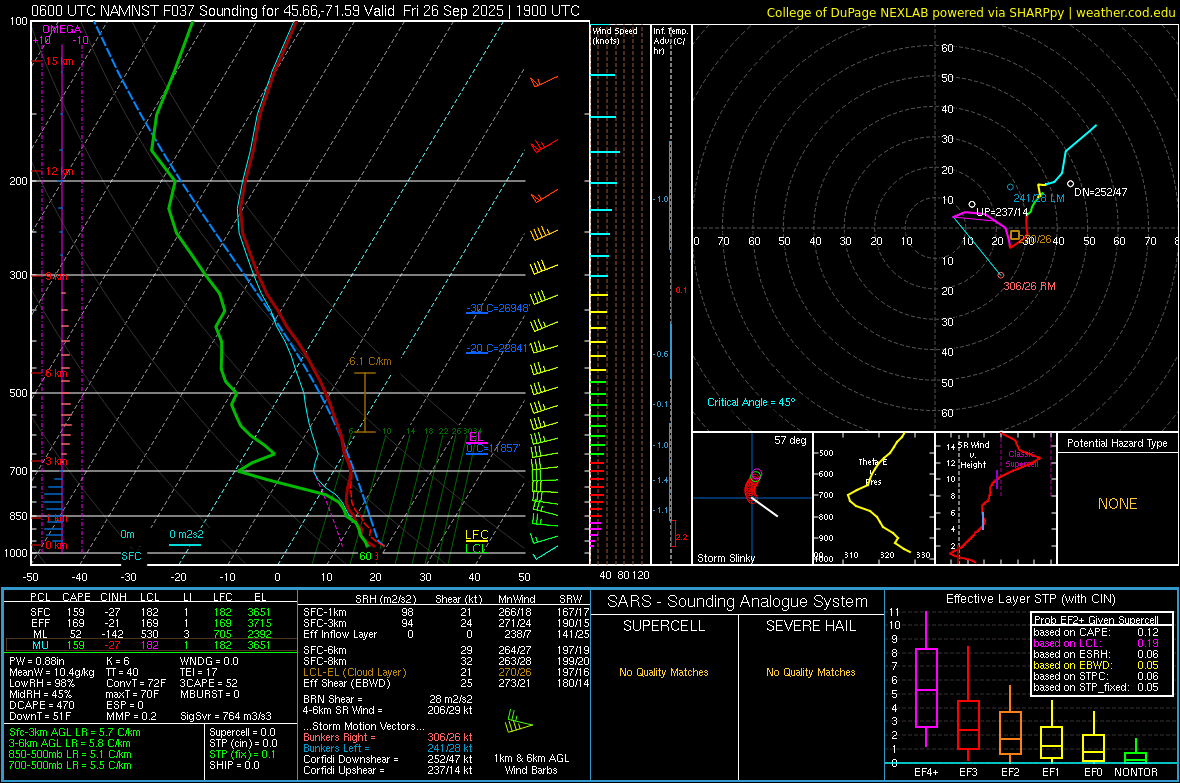Select the SFC-1km kinematics row
1180x783 pixels.
click(x=446, y=612)
